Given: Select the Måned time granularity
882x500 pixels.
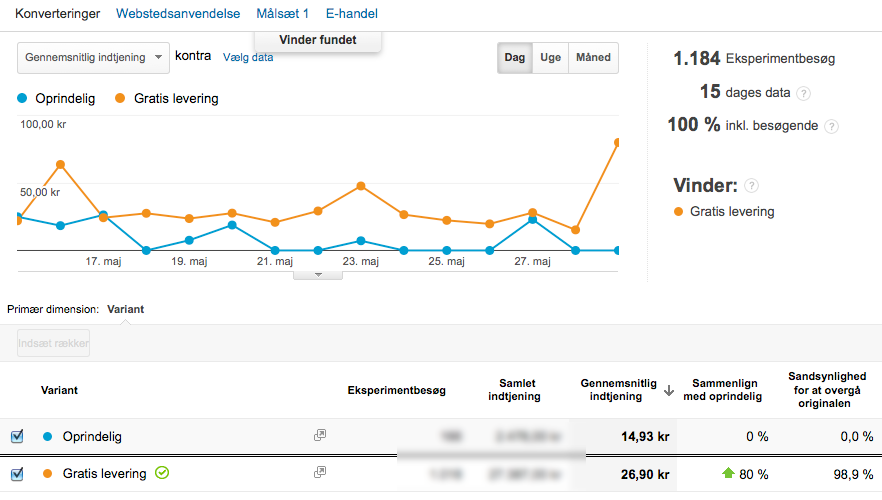Looking at the screenshot, I should (x=593, y=57).
